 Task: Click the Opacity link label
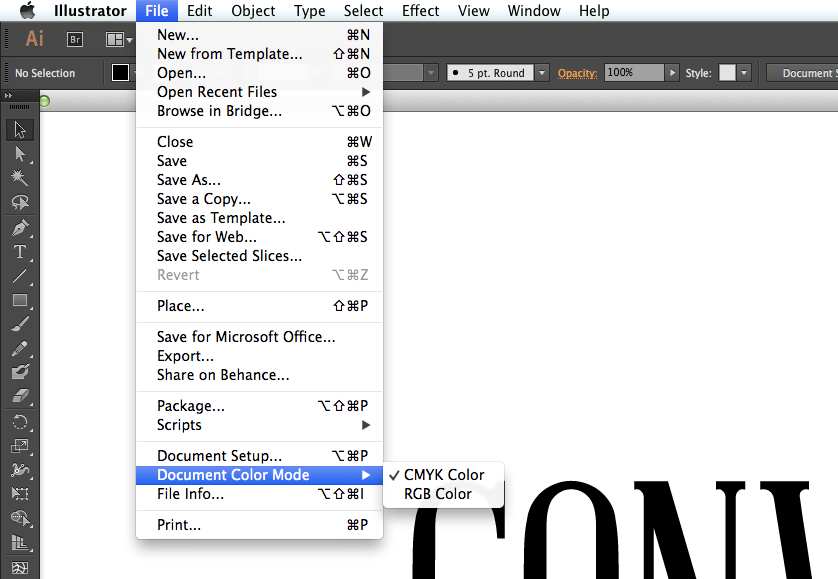click(x=577, y=73)
